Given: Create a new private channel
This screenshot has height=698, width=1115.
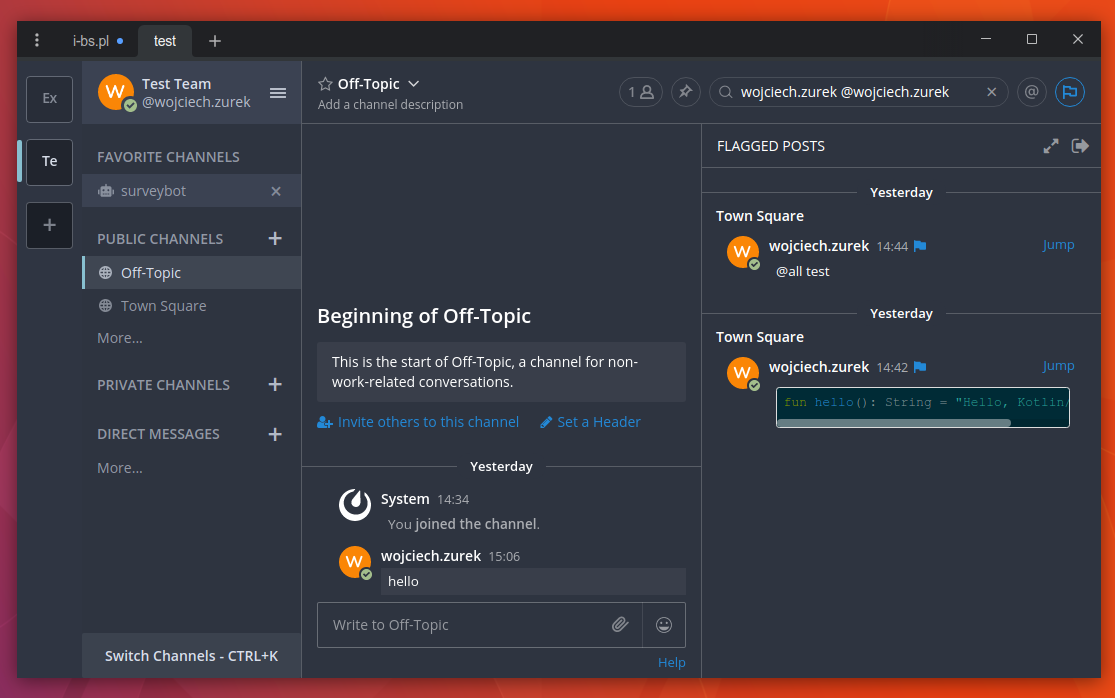Looking at the screenshot, I should click(275, 385).
